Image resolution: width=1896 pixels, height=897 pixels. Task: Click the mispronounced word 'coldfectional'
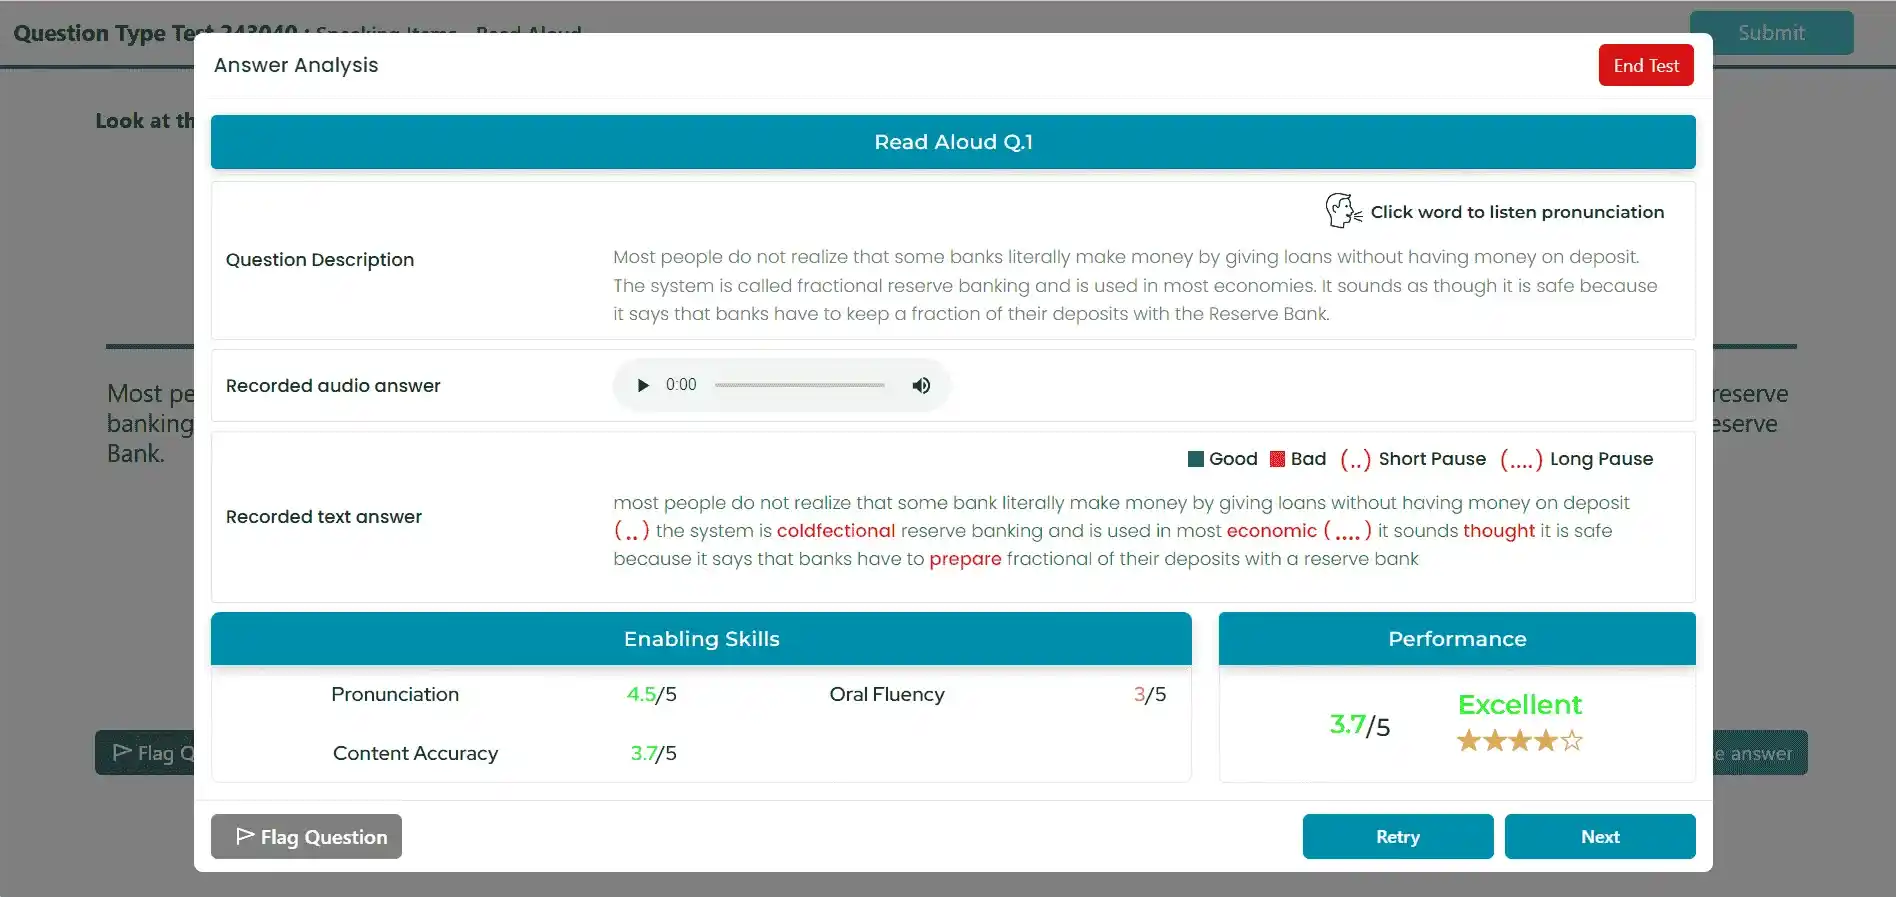tap(835, 531)
